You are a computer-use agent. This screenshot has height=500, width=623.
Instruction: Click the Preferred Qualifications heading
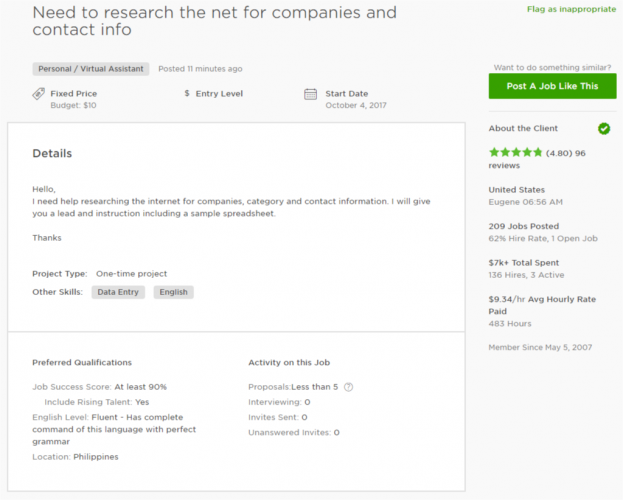(x=82, y=362)
